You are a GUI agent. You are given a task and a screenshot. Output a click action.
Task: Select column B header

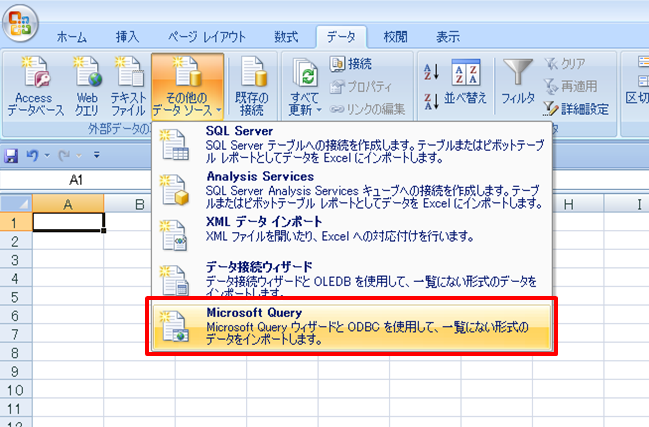[x=139, y=204]
